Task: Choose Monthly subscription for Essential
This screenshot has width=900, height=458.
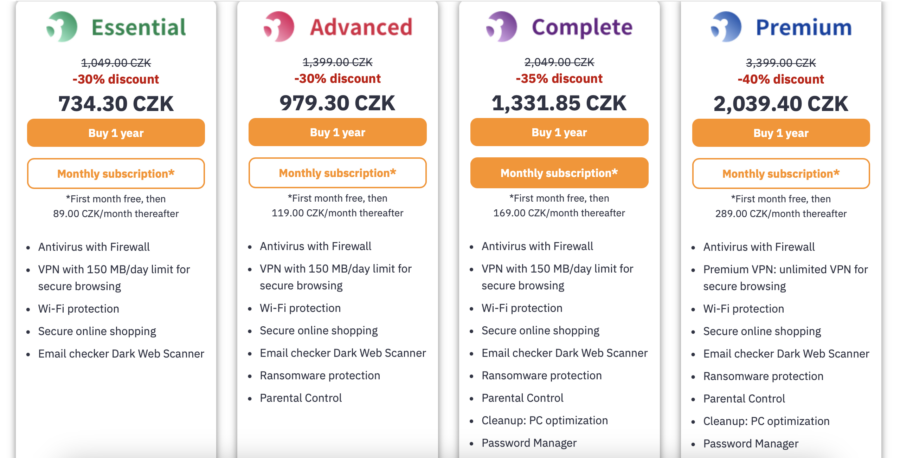Action: click(116, 173)
